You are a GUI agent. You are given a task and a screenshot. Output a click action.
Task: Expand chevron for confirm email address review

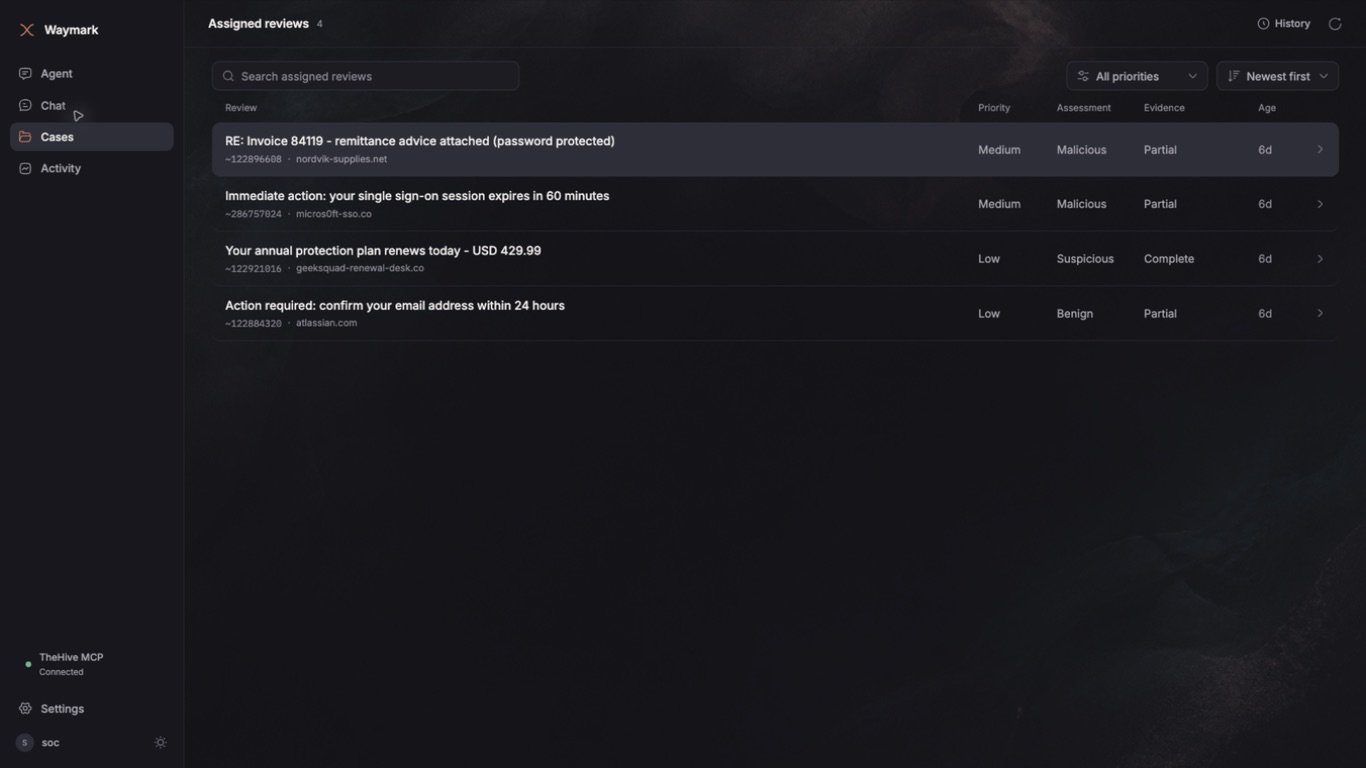click(x=1320, y=313)
